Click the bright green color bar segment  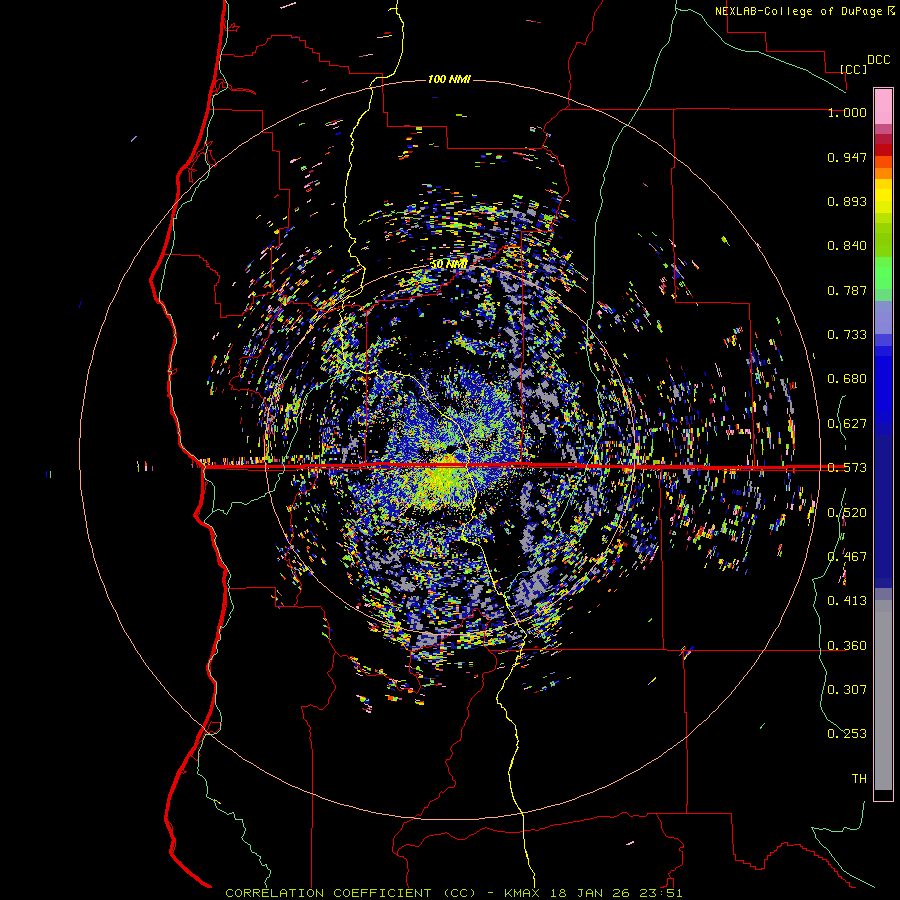click(x=883, y=273)
